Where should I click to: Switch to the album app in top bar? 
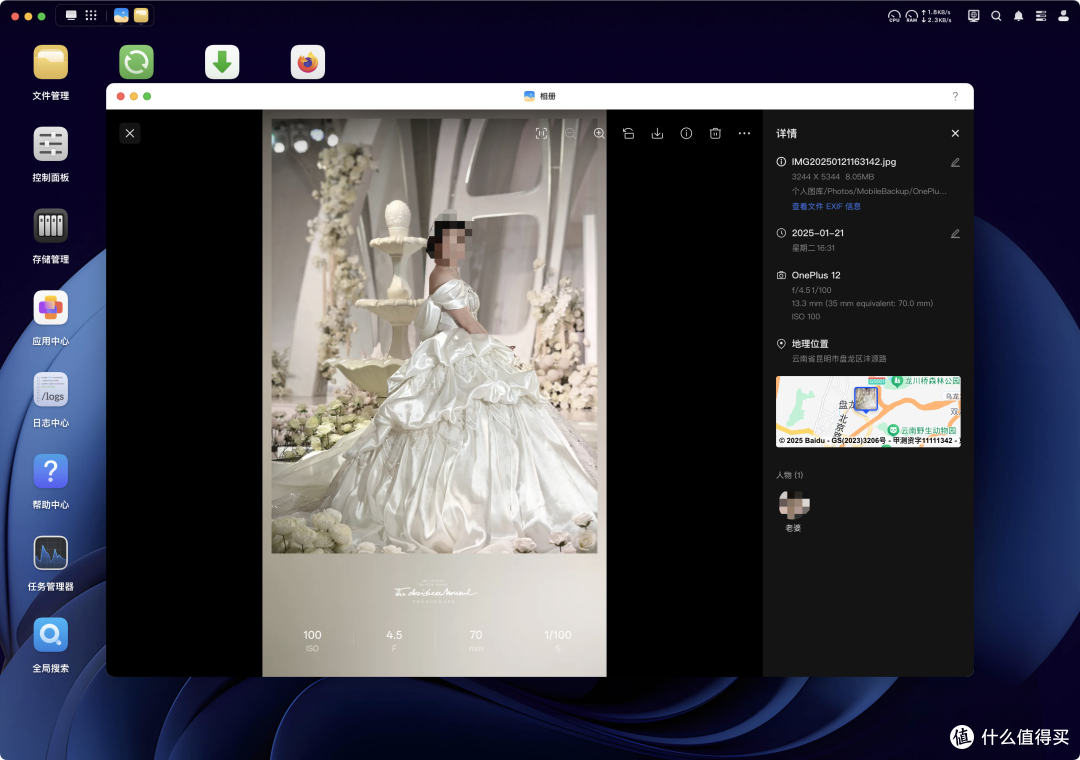(121, 15)
